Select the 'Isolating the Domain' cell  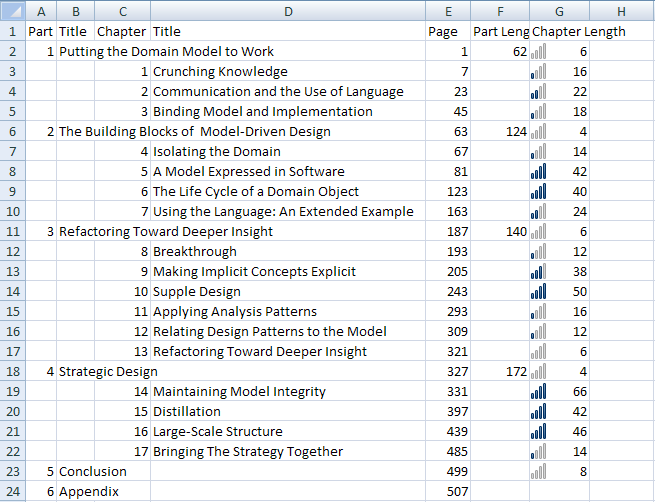click(x=288, y=151)
